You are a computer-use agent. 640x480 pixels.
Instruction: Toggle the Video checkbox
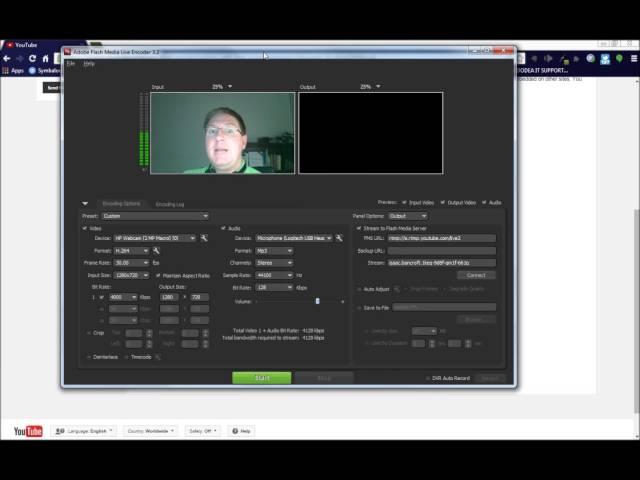click(x=85, y=228)
